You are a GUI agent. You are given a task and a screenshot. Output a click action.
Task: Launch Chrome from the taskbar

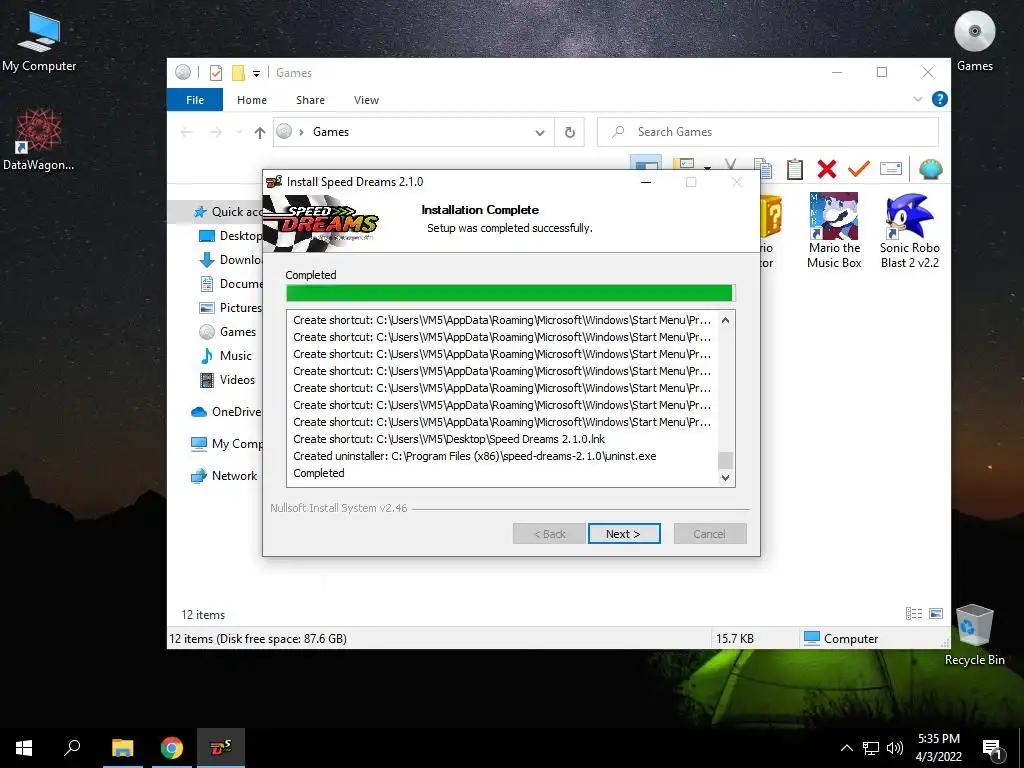coord(172,748)
